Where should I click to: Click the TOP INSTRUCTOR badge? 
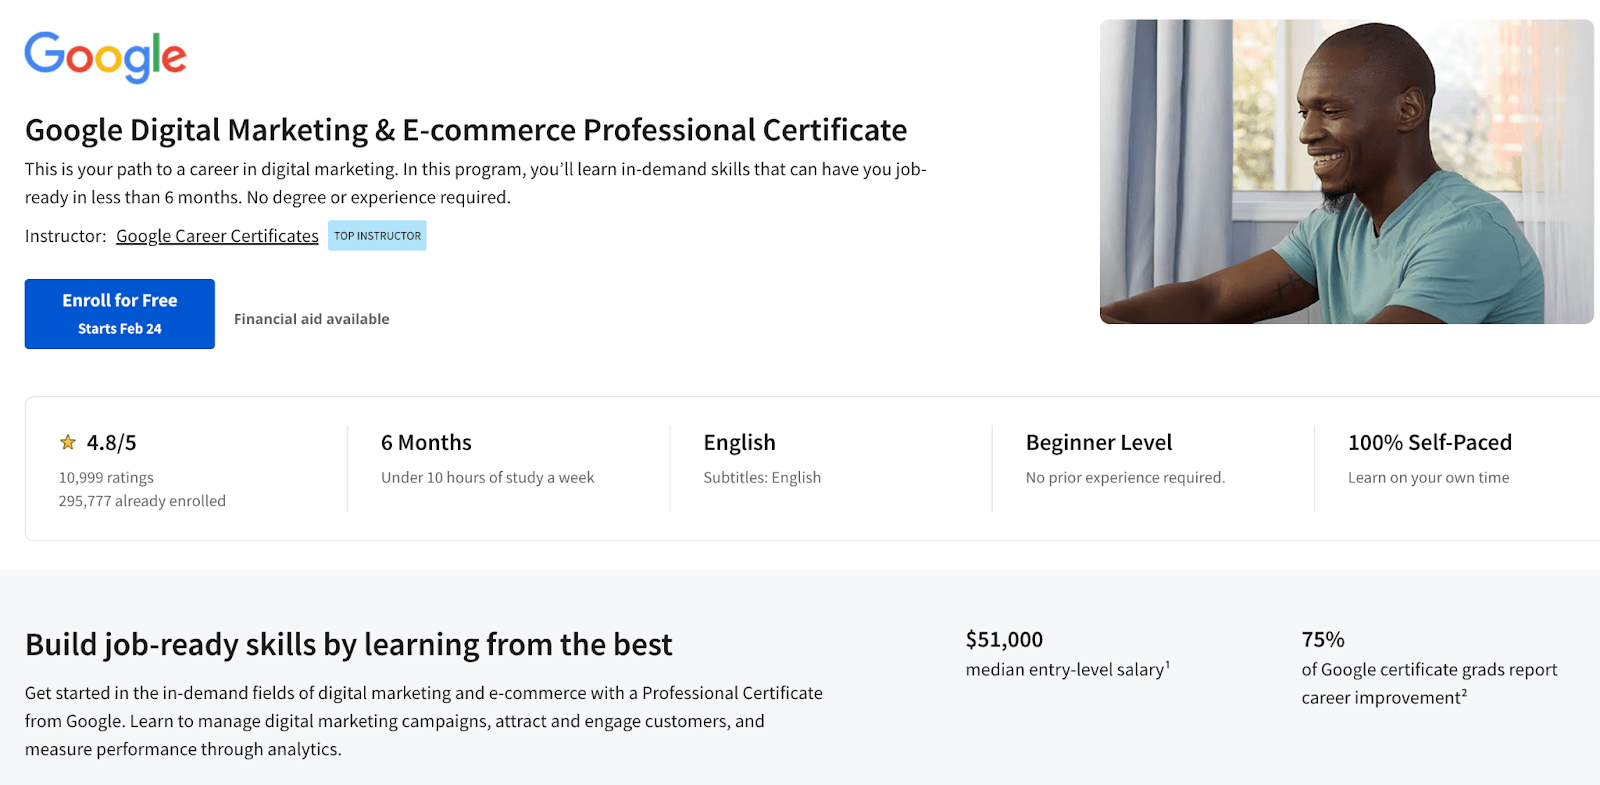coord(377,236)
